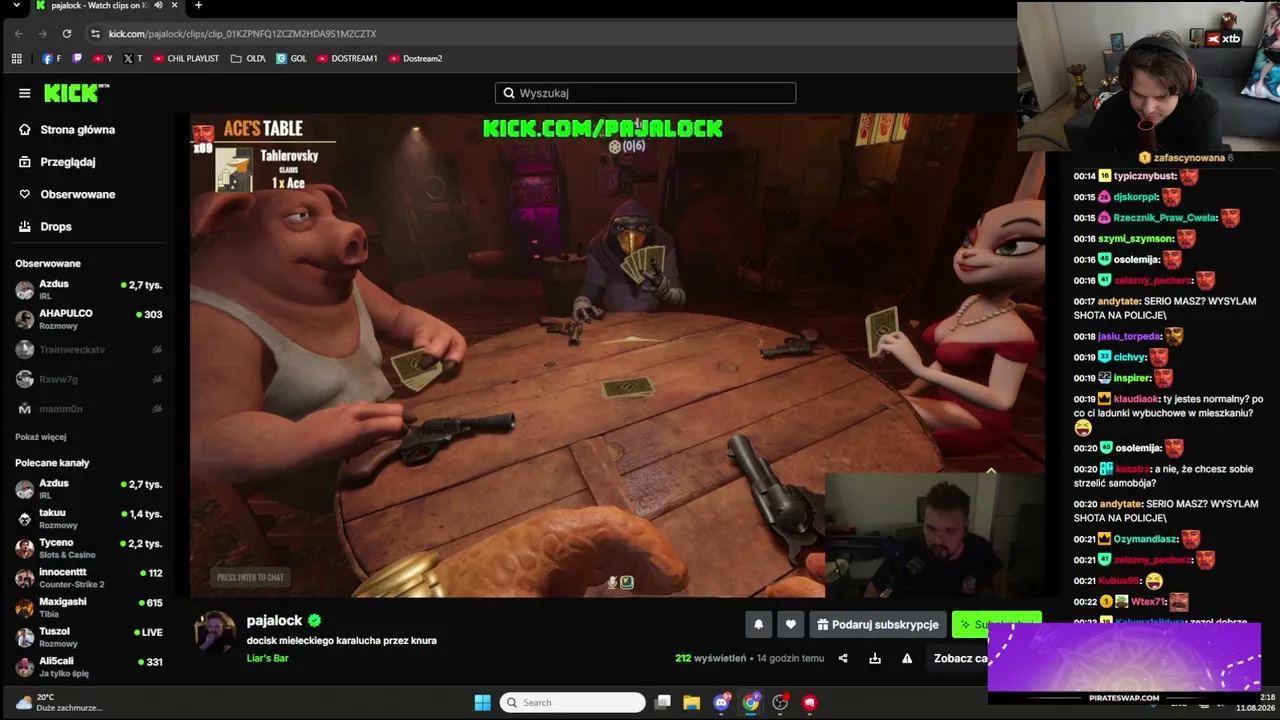Screen dimensions: 1280x720
Task: Open recommended channel takuu
Action: click(88, 518)
